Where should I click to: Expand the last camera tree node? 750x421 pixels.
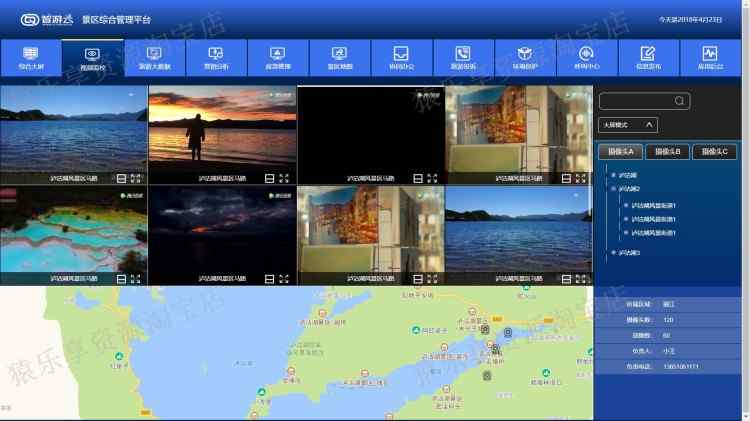point(614,253)
